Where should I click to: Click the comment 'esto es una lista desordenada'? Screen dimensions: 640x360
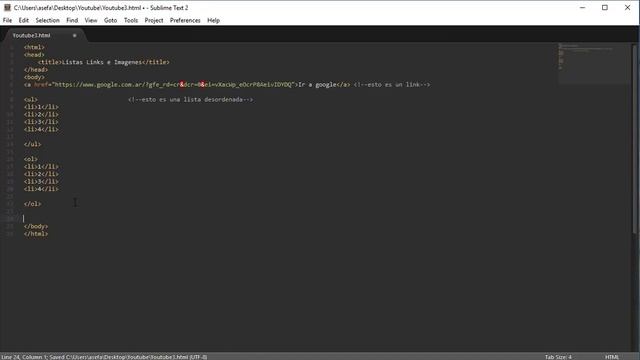[x=191, y=99]
